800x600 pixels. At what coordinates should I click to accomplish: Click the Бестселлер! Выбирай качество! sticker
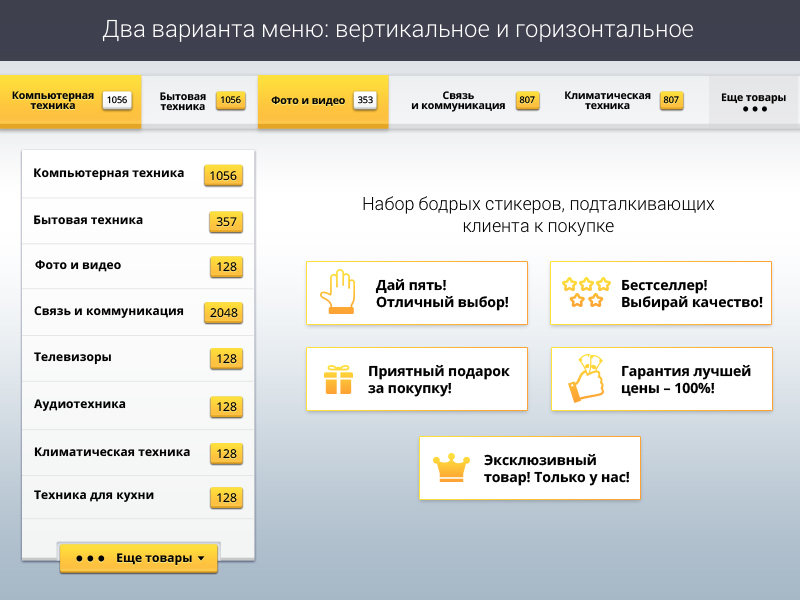pos(661,293)
